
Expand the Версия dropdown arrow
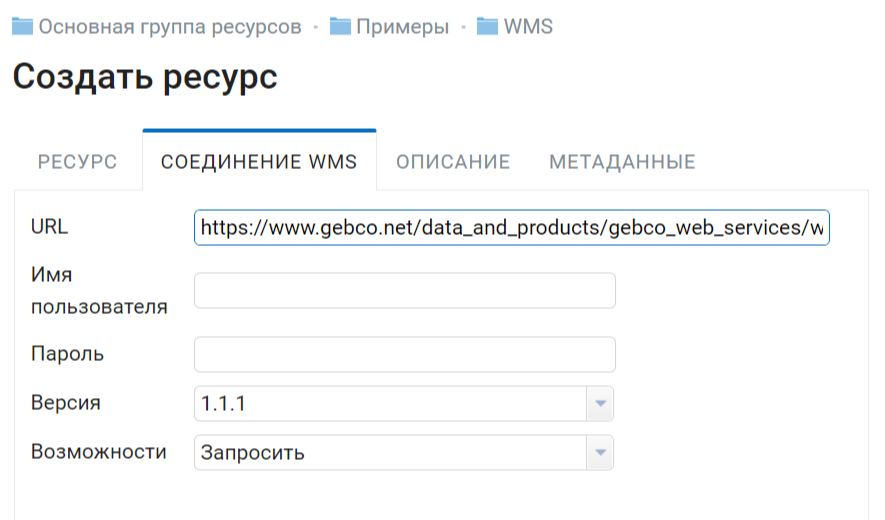pyautogui.click(x=600, y=404)
